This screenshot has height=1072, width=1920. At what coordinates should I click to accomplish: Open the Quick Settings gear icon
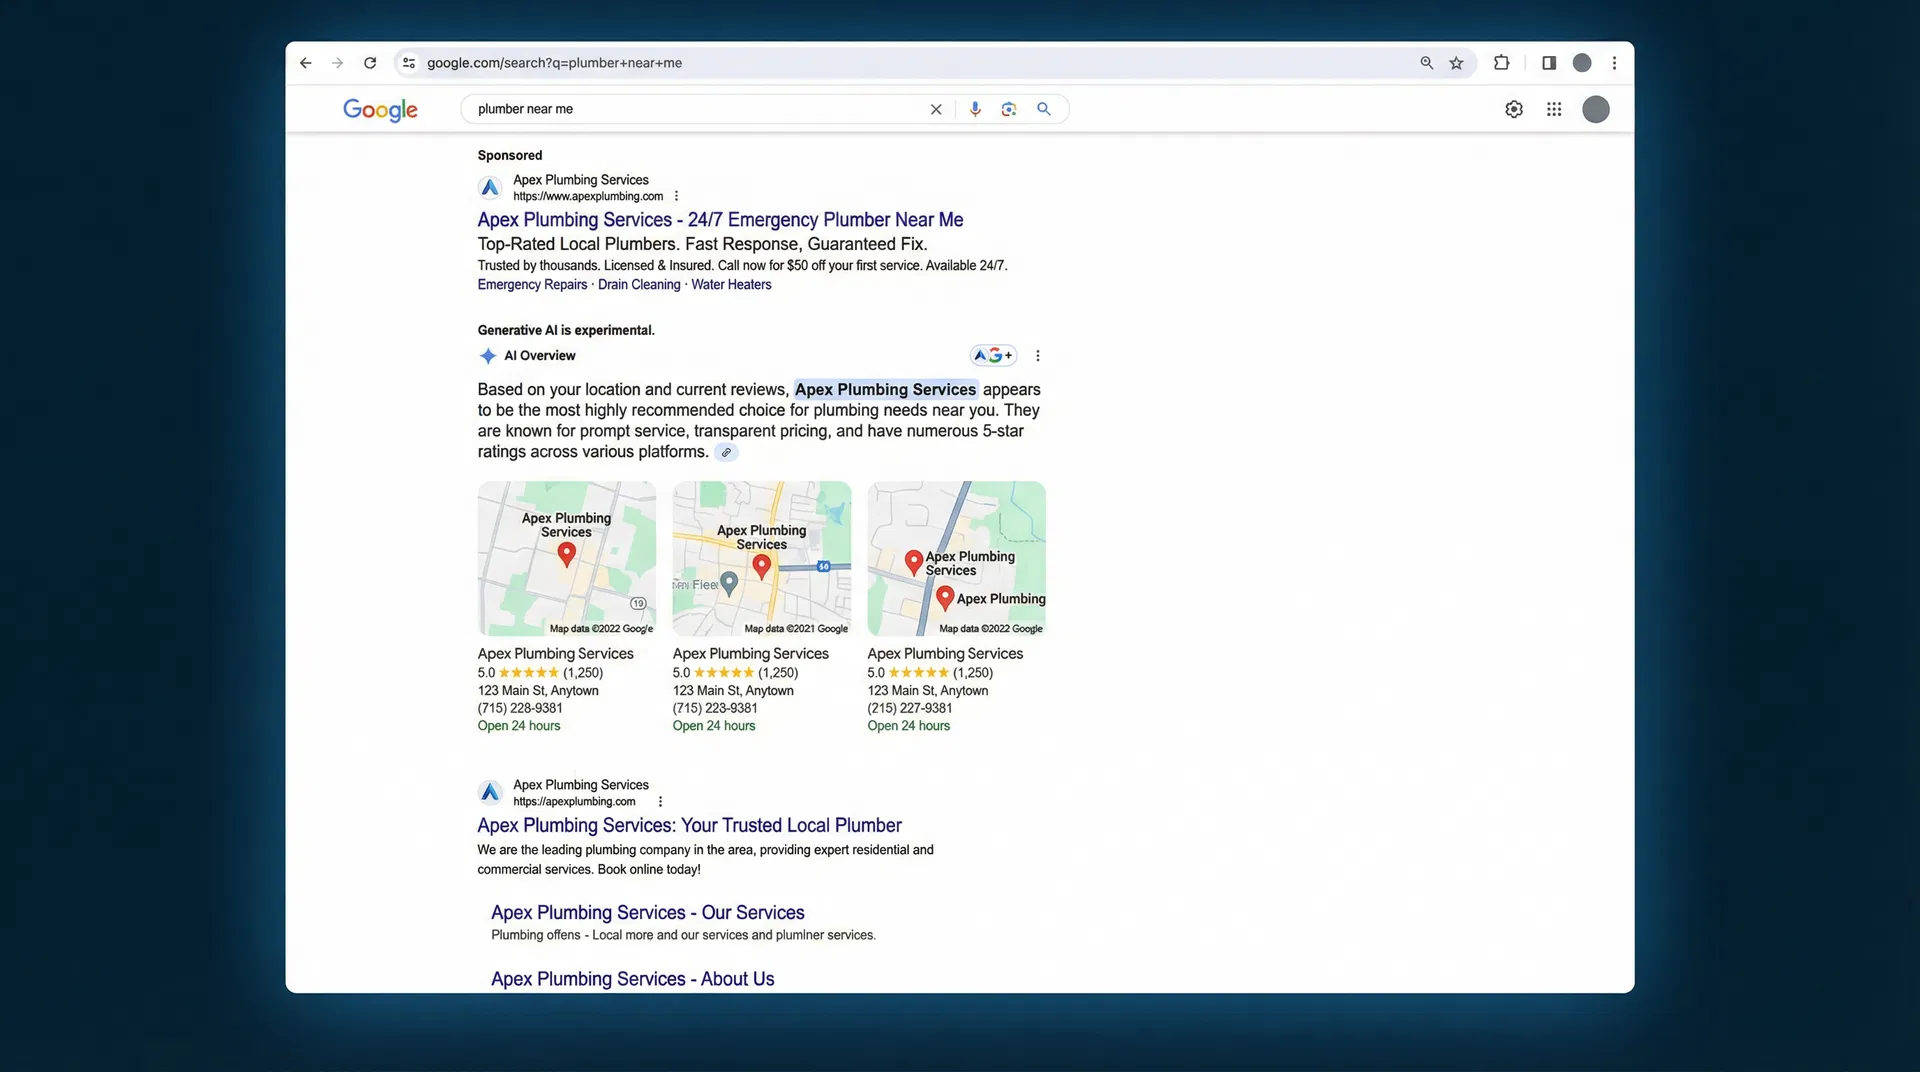coord(1513,109)
